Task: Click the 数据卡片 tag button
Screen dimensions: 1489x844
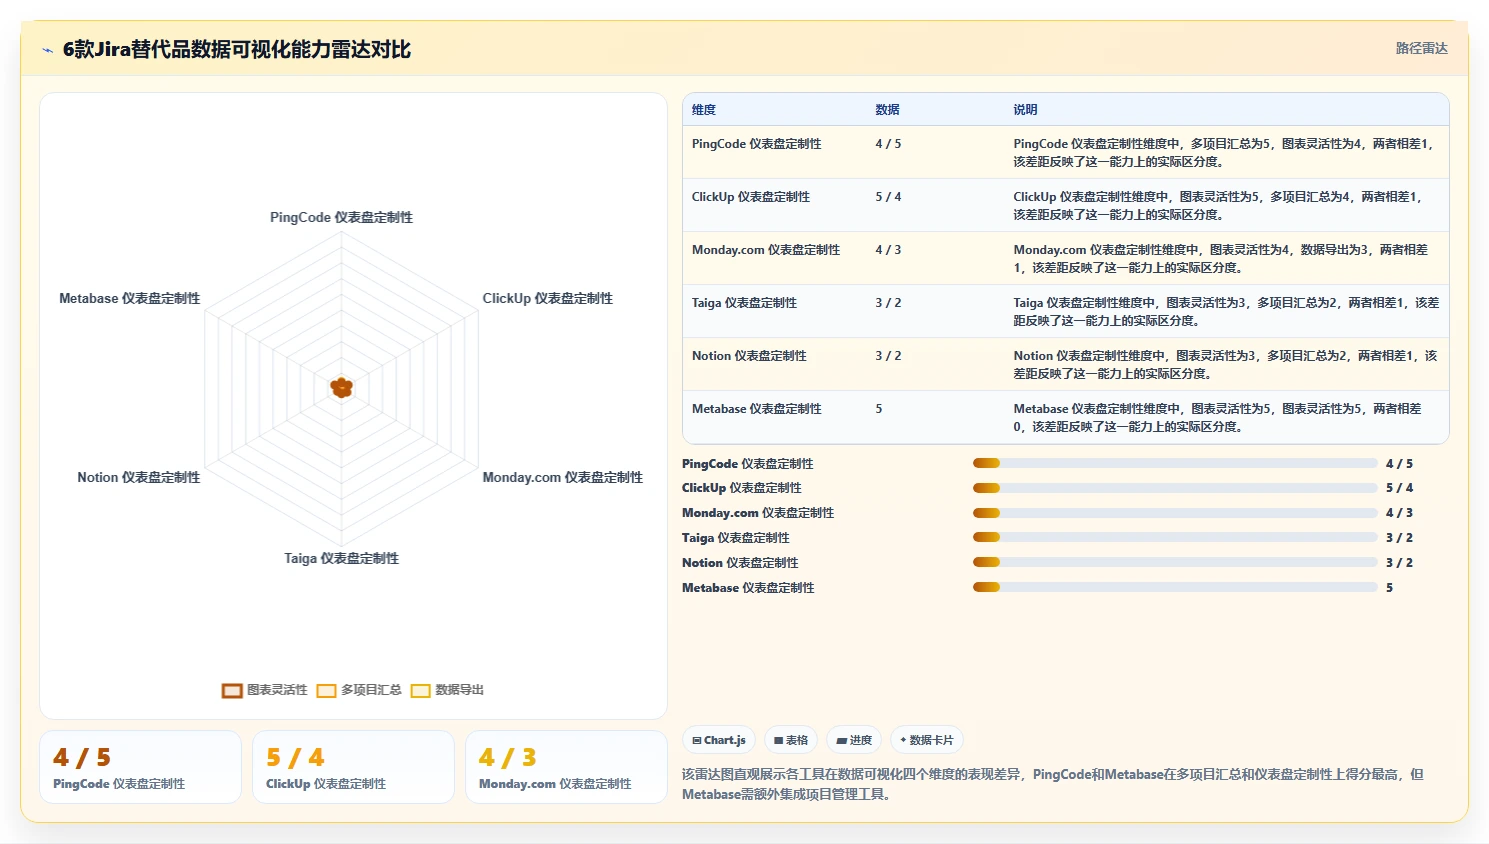Action: 927,740
